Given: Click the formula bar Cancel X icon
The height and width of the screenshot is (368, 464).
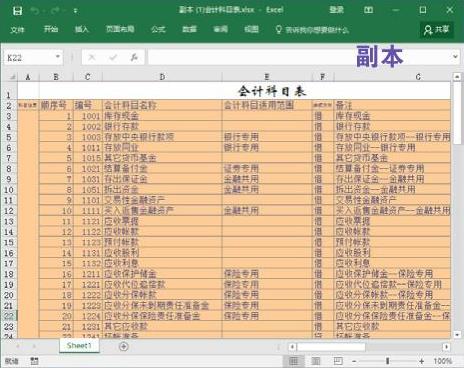Looking at the screenshot, I should pos(92,57).
